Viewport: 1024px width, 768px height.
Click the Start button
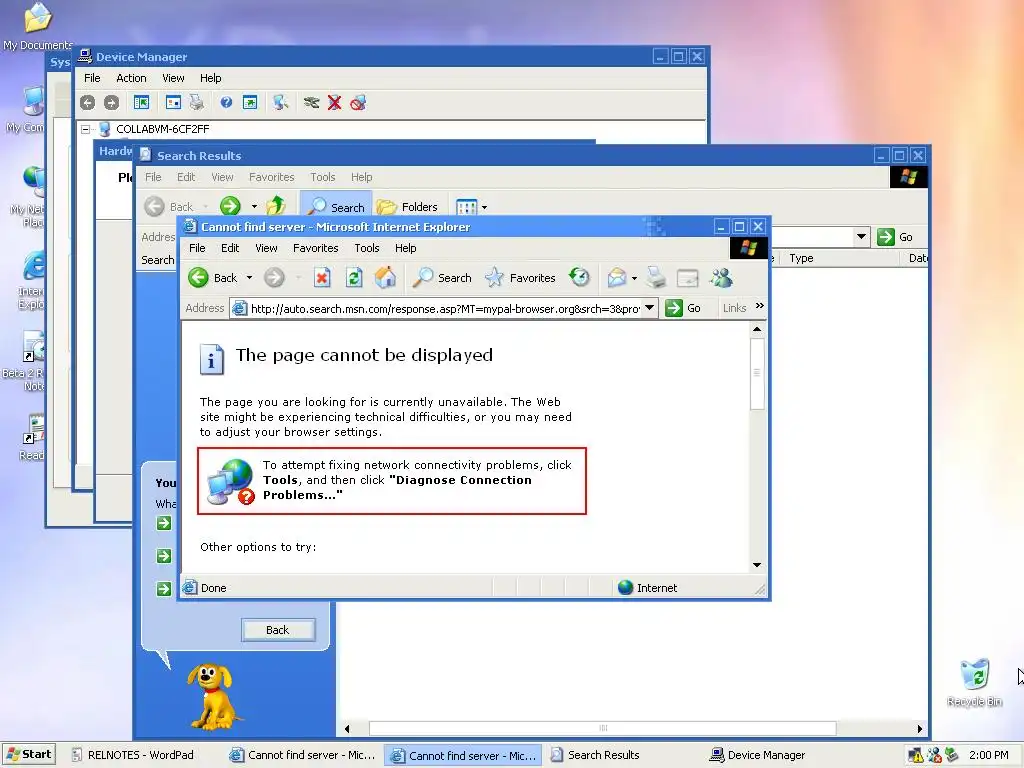click(29, 754)
